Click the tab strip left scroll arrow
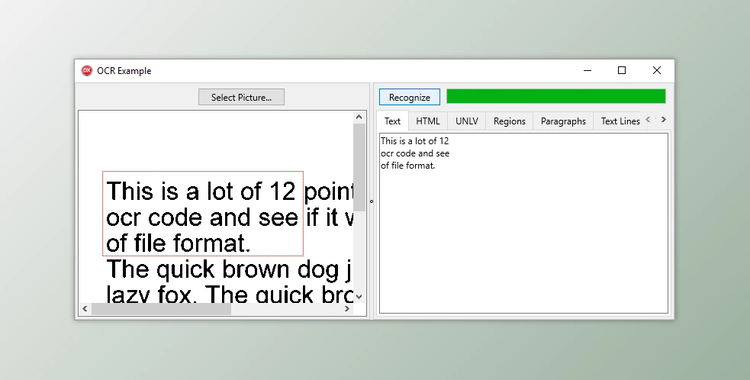This screenshot has width=750, height=380. click(648, 120)
